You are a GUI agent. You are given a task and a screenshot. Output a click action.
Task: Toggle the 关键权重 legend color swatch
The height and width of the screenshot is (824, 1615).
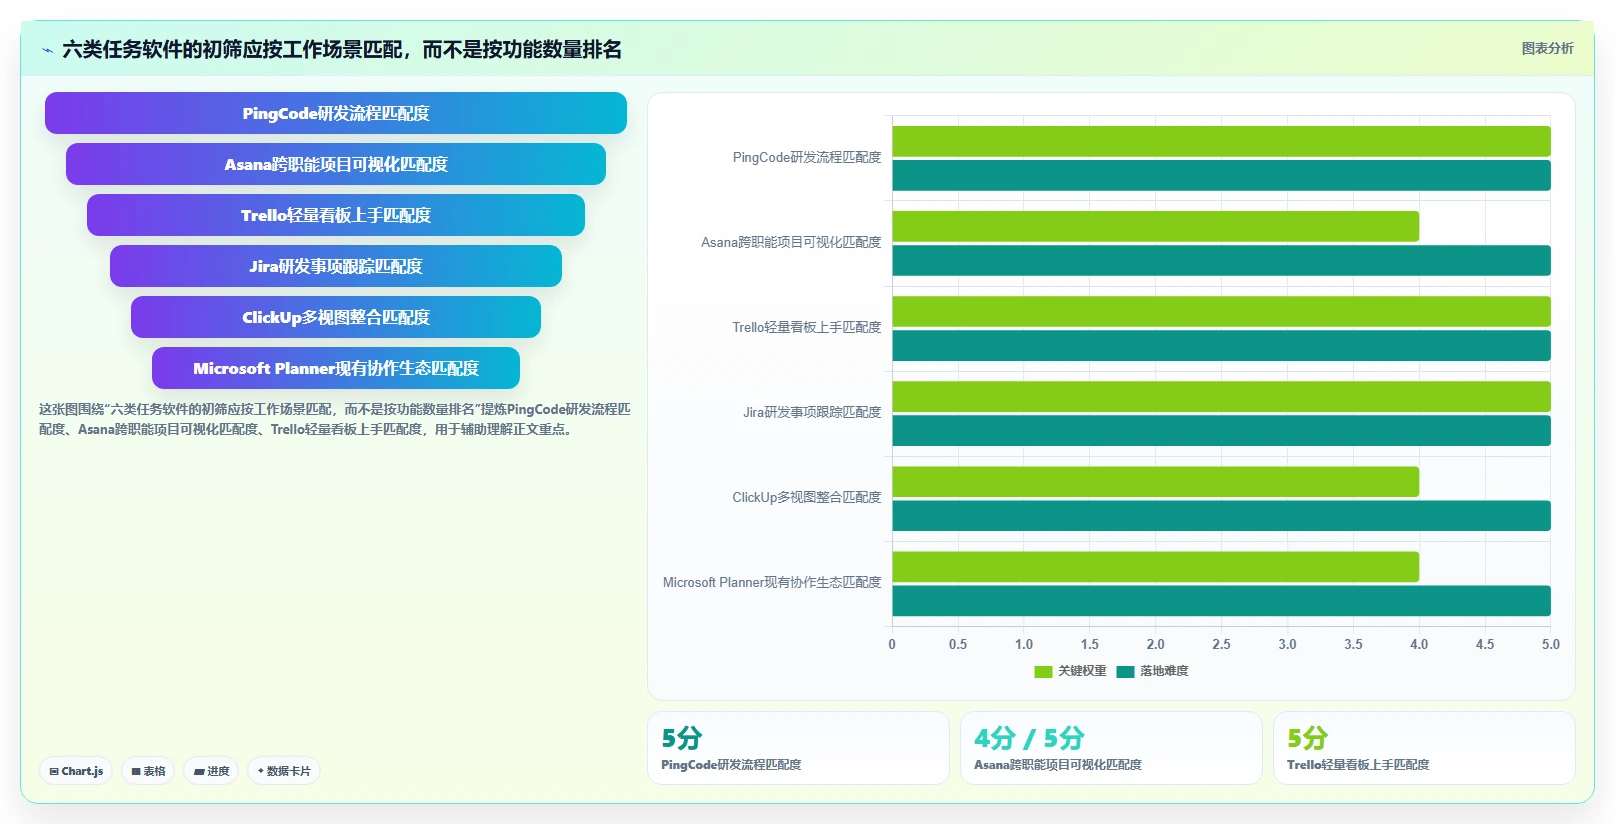click(x=1043, y=672)
